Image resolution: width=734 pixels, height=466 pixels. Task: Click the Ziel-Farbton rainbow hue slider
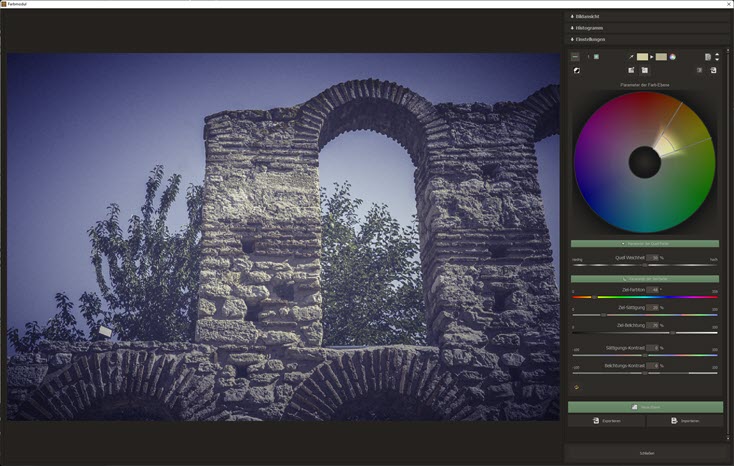(645, 297)
